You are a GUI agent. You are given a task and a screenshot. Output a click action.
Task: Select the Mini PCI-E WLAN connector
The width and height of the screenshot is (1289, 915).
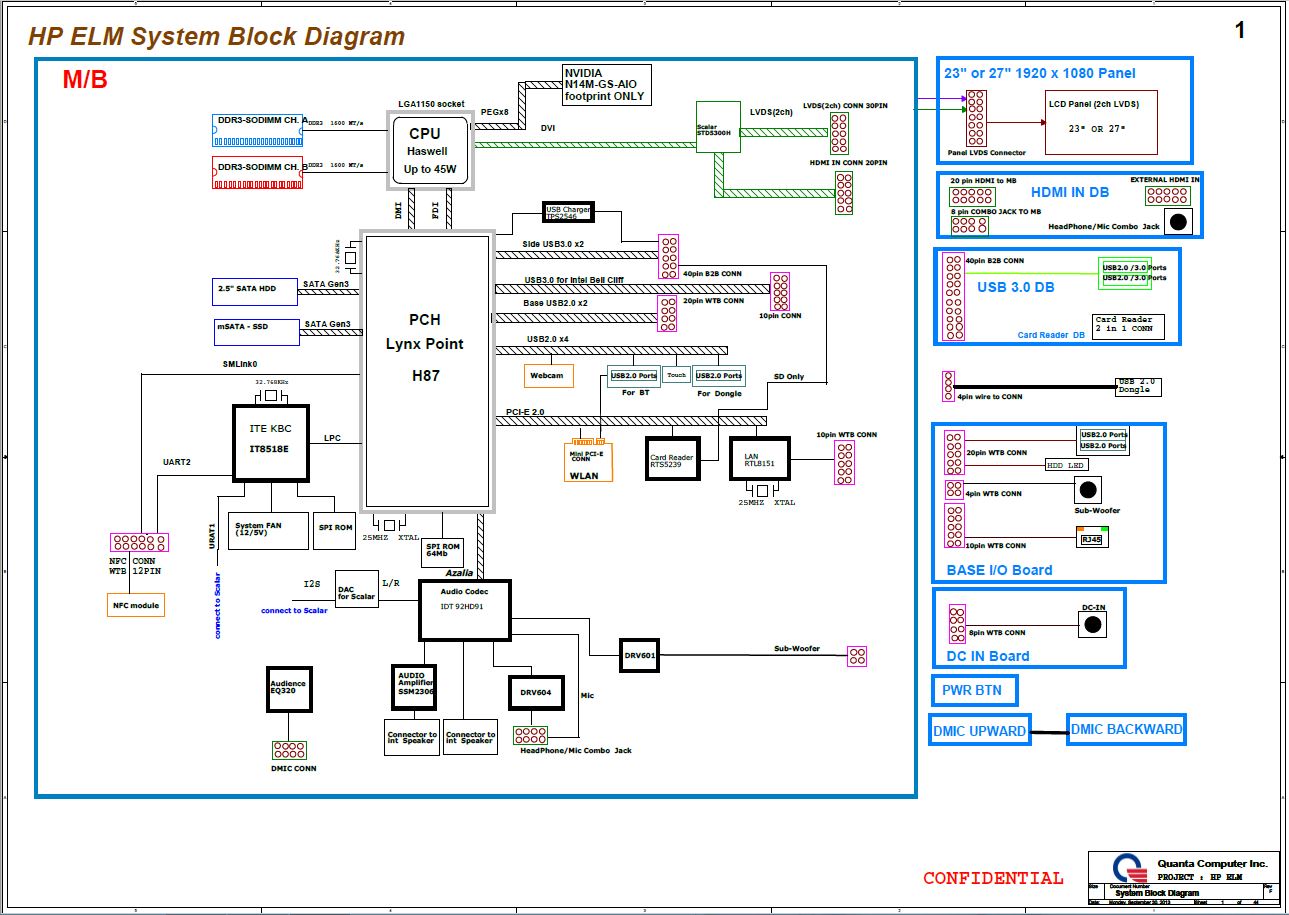(x=590, y=460)
